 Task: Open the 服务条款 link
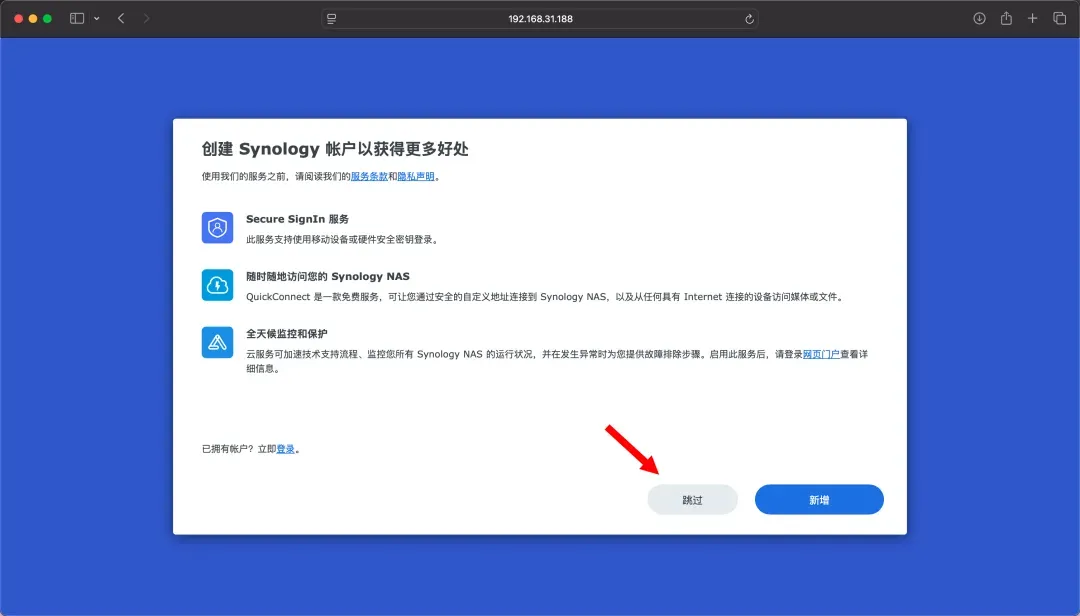369,176
